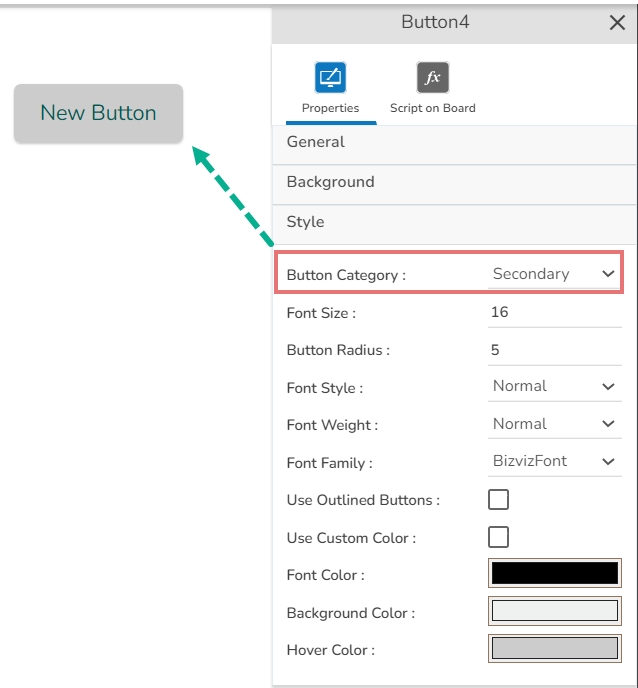Open the Background Color swatch
Viewport: 638px width, 688px height.
click(554, 611)
